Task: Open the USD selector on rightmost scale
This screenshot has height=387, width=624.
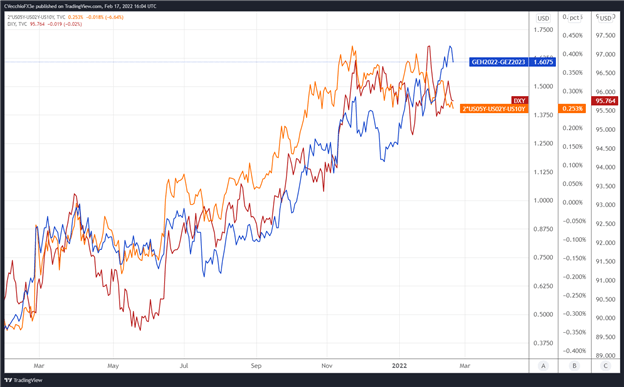Action: click(x=605, y=18)
